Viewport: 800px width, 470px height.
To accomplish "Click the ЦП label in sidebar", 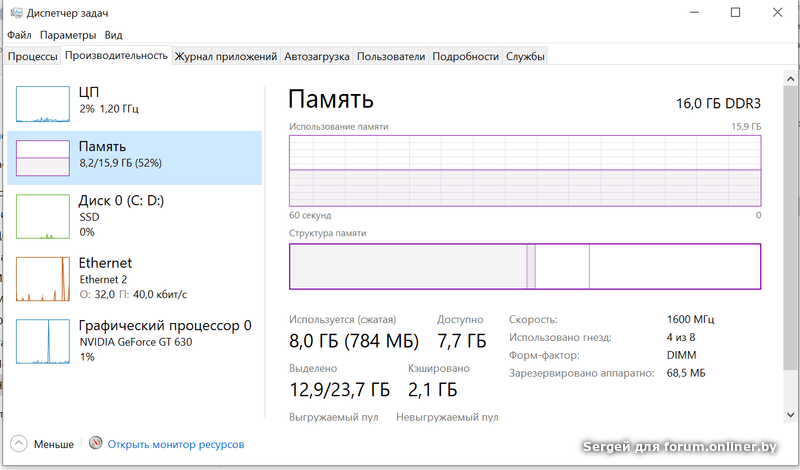I will (89, 92).
